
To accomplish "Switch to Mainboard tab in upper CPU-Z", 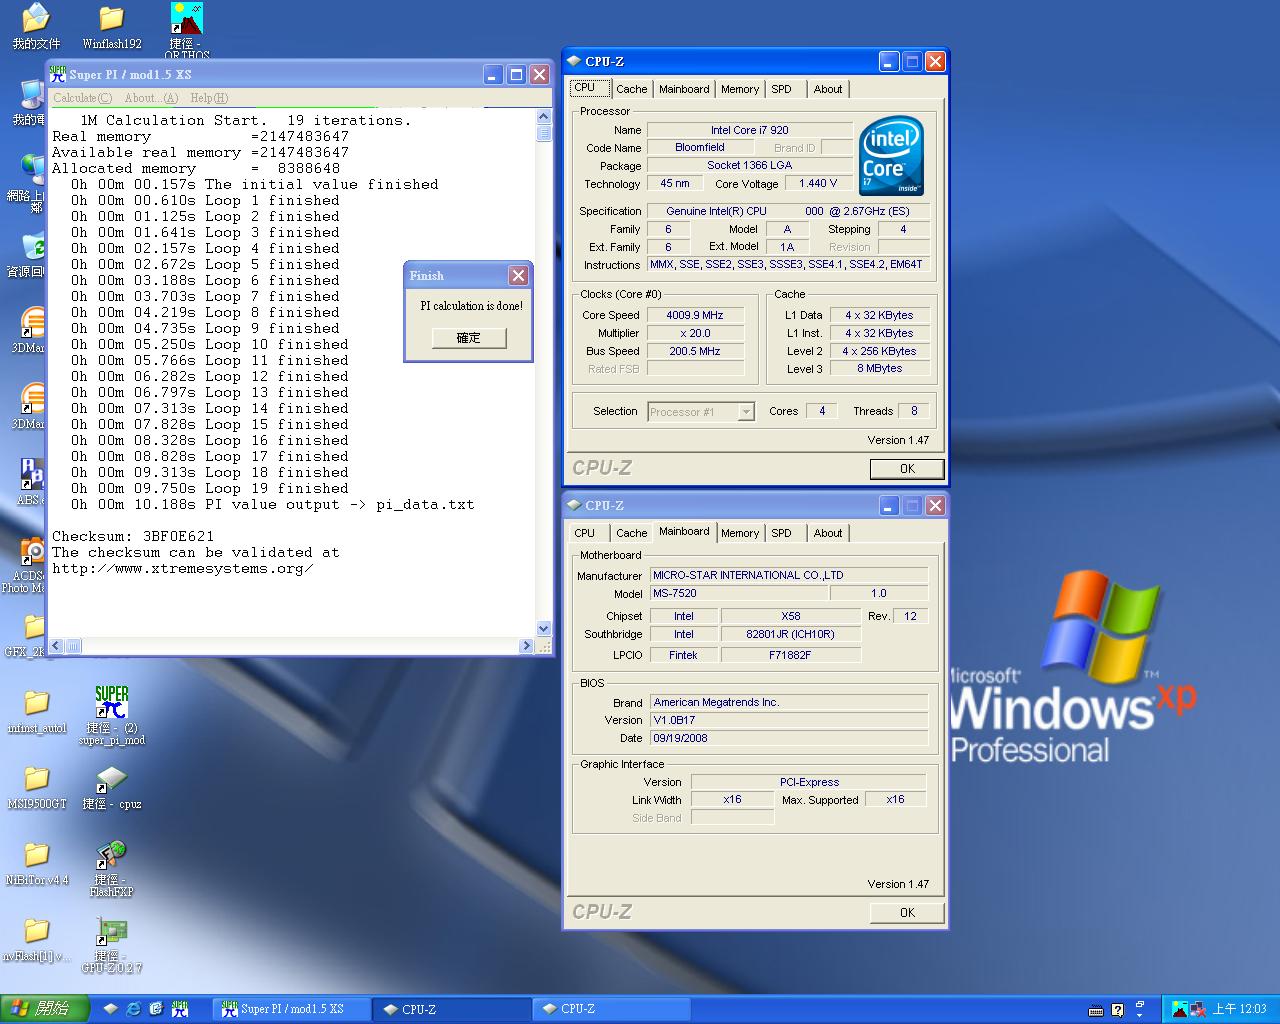I will coord(684,89).
